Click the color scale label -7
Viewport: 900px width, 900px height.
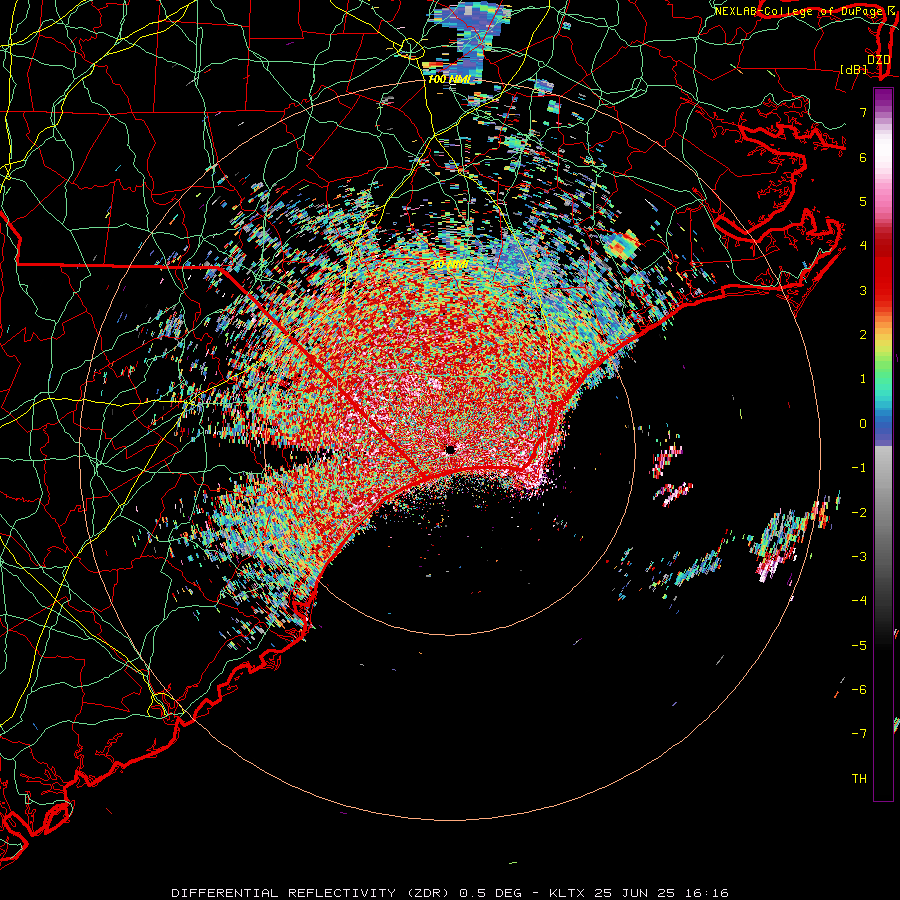tap(859, 734)
